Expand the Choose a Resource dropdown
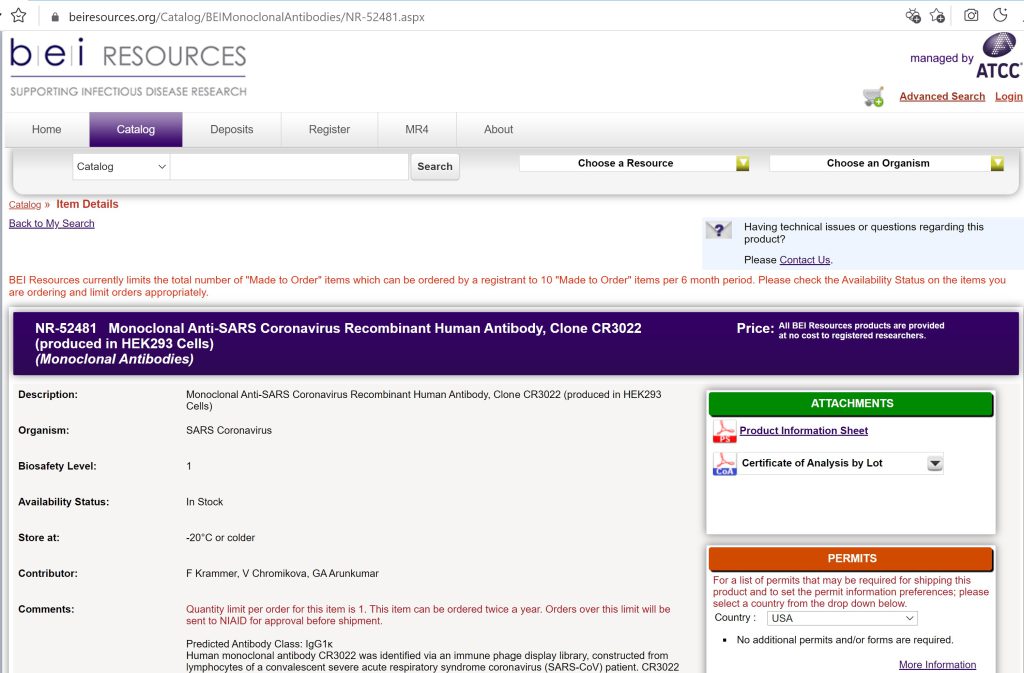 pos(634,163)
